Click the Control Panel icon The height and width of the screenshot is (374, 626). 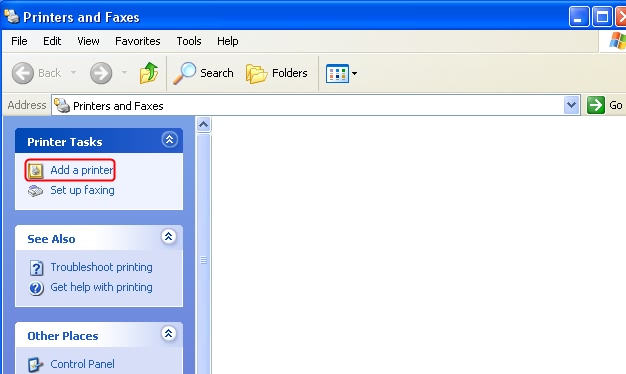(x=36, y=364)
